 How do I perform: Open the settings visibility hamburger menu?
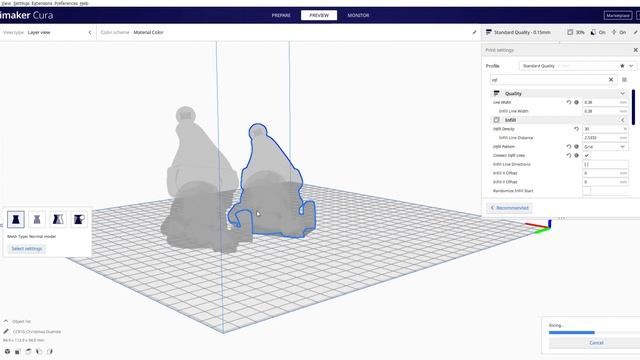624,80
